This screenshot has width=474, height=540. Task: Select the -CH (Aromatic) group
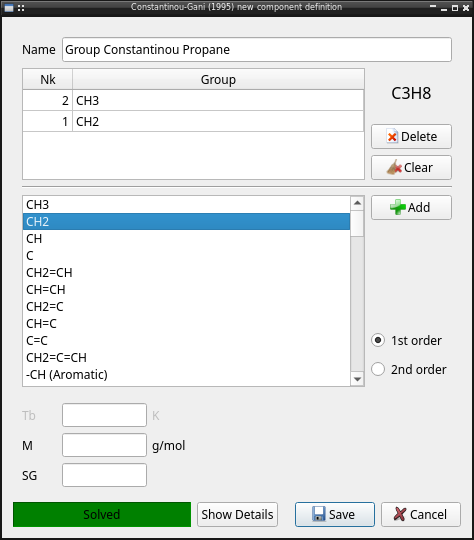(x=186, y=375)
